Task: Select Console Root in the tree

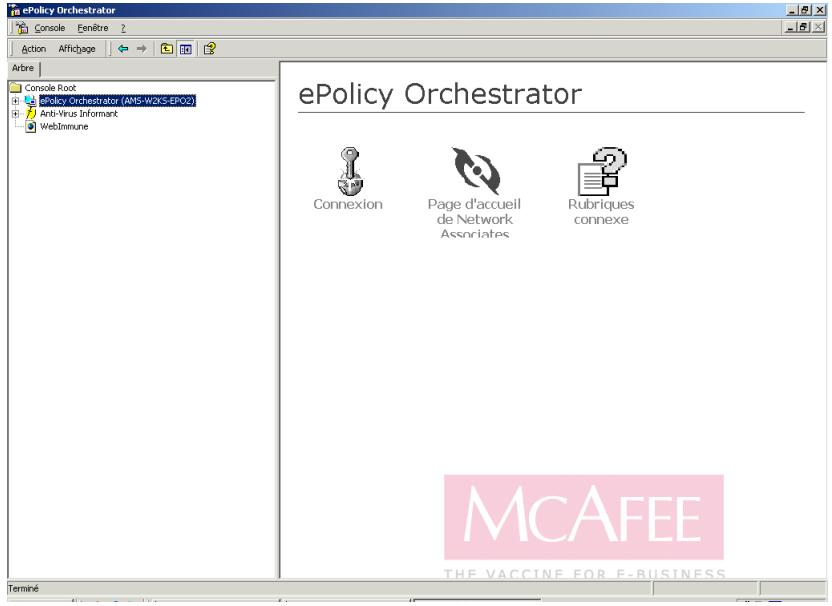Action: coord(50,88)
